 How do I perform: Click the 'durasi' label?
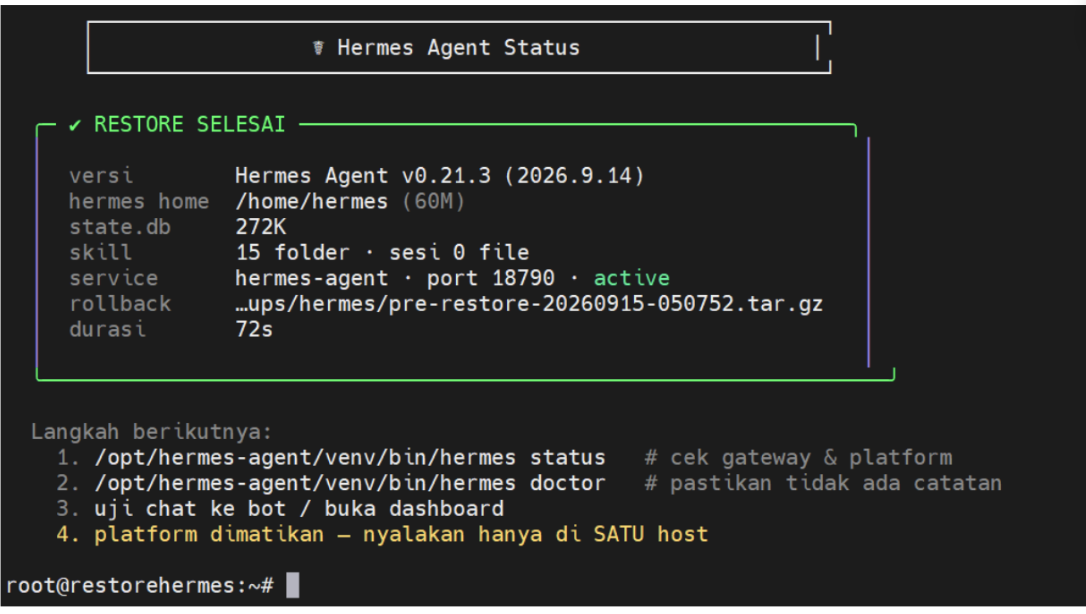[x=107, y=329]
